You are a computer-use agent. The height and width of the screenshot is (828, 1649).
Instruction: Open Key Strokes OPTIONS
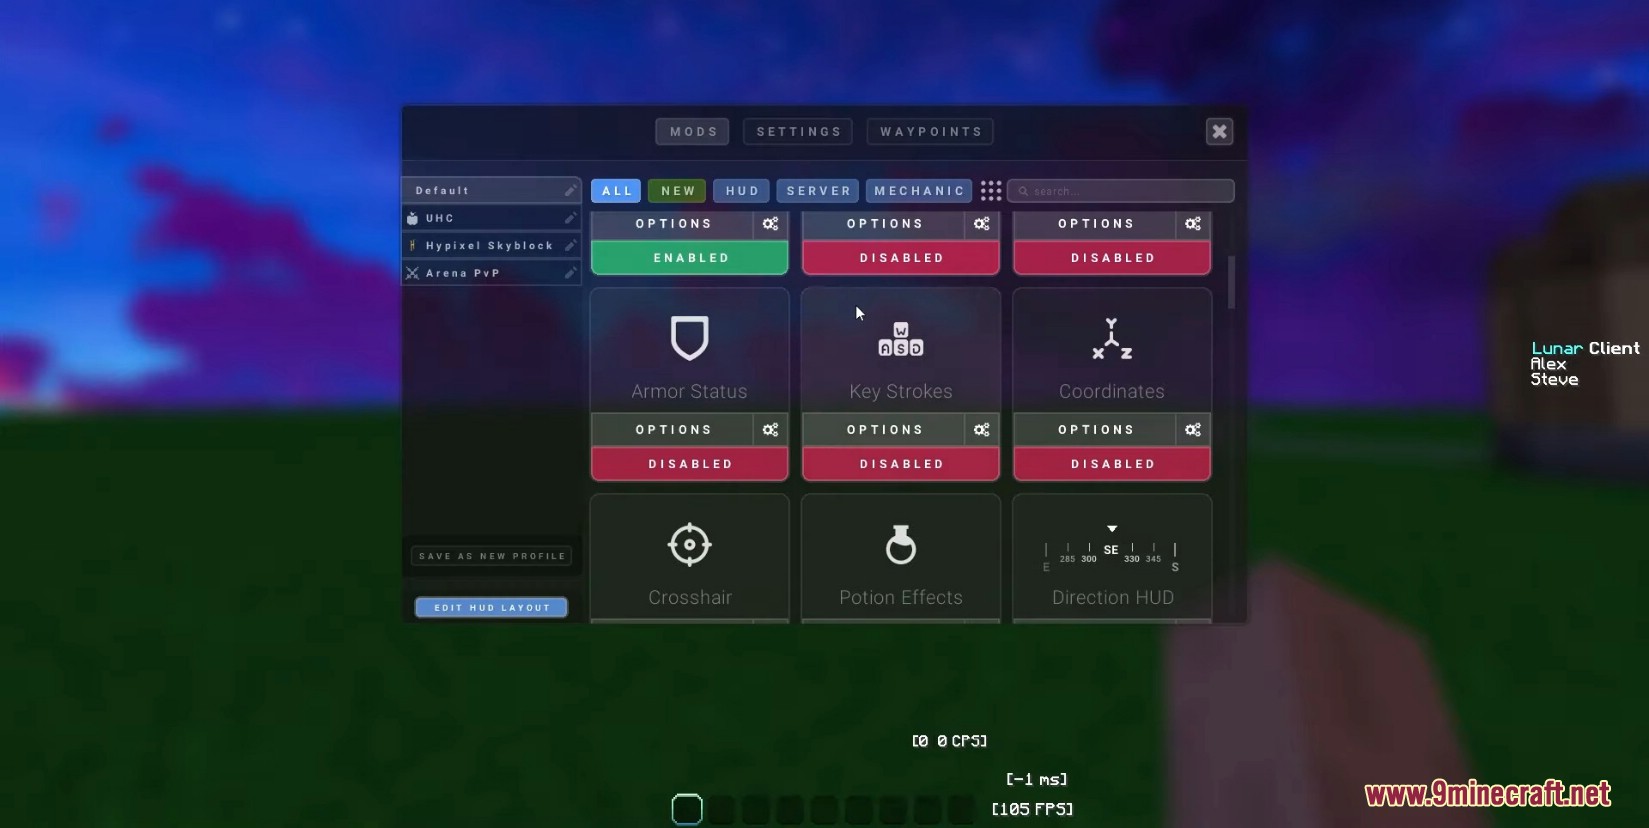(884, 429)
